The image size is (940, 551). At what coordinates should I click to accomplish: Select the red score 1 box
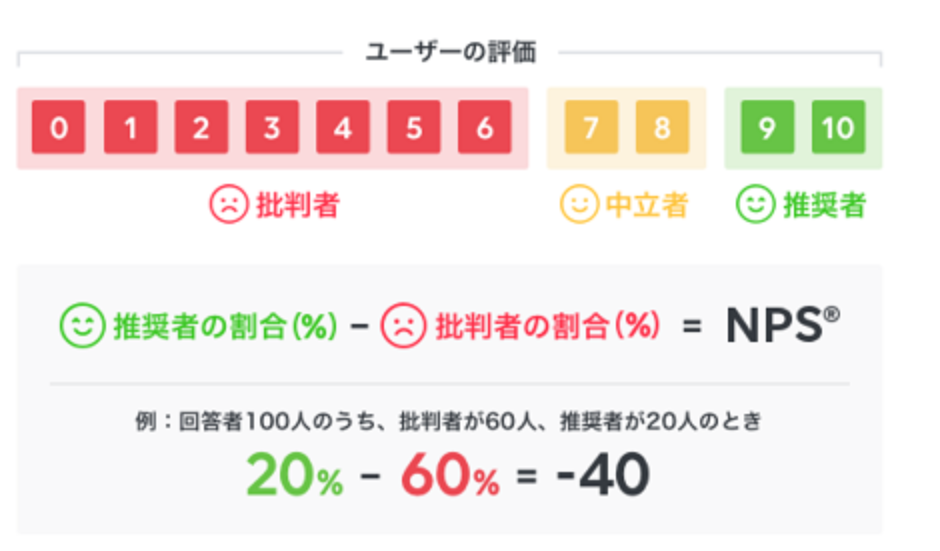(130, 127)
